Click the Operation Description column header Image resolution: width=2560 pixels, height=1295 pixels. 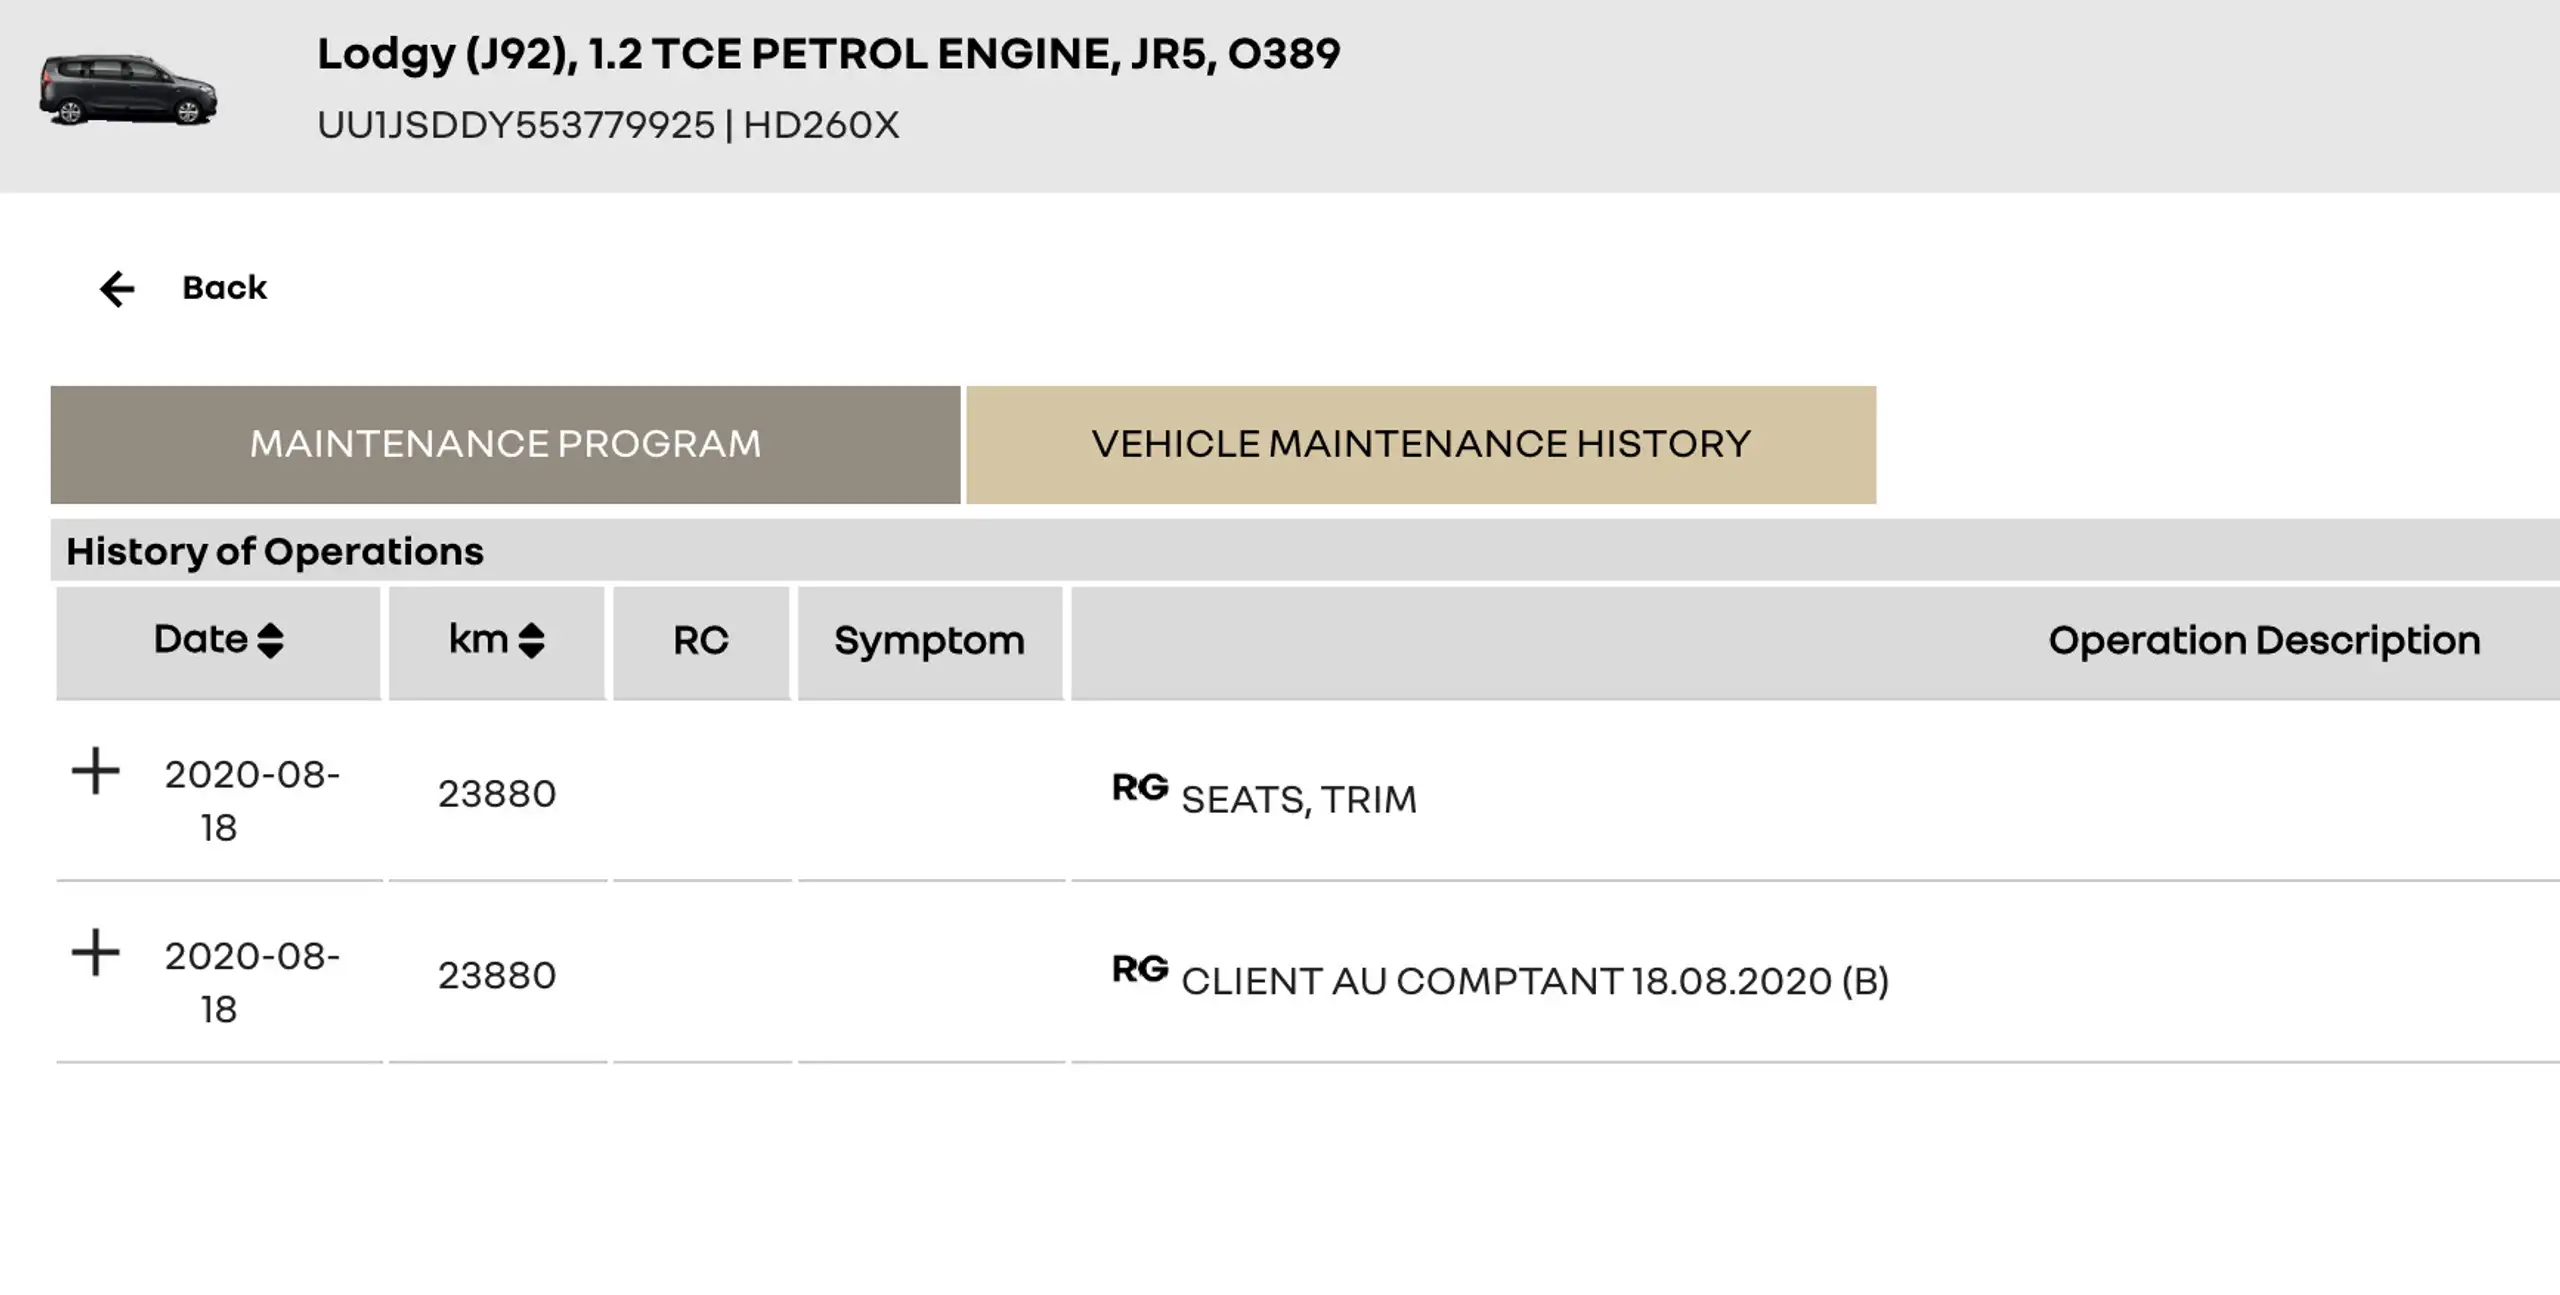click(2264, 641)
